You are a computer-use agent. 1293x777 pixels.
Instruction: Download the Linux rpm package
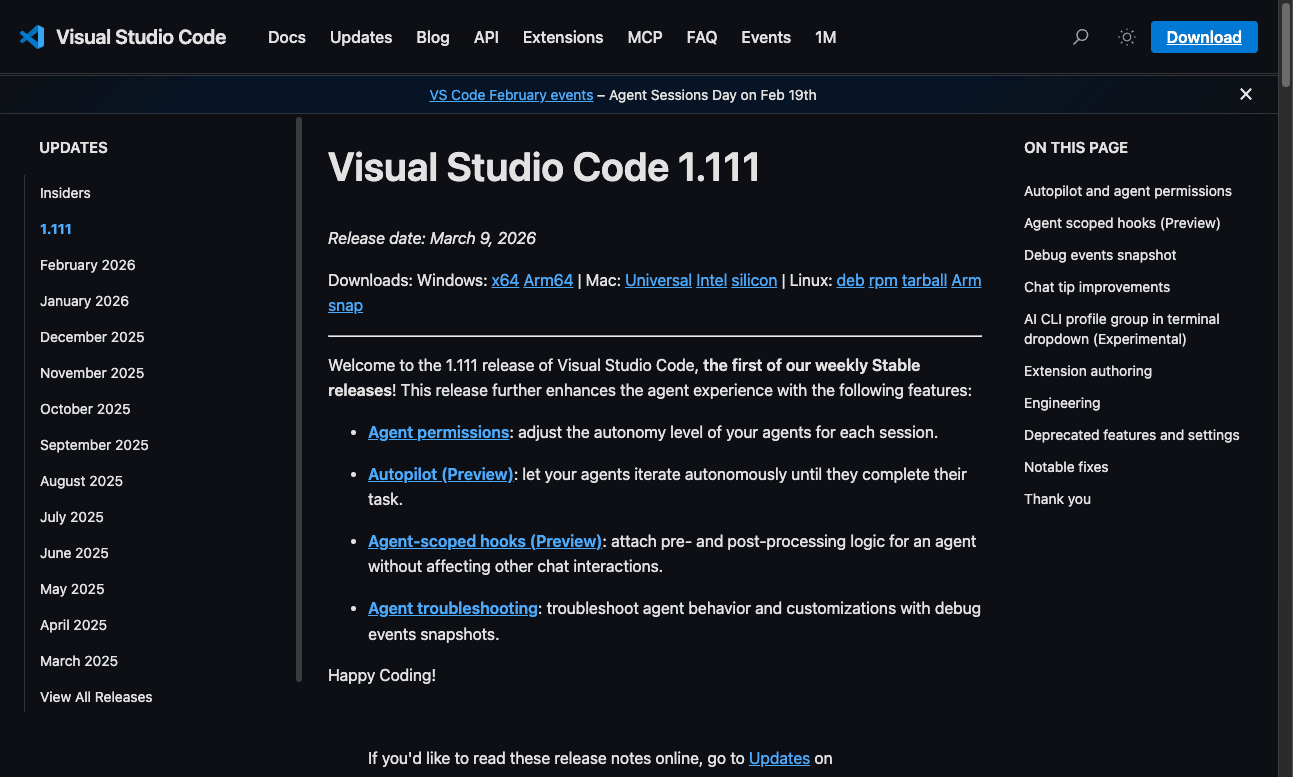(x=883, y=280)
